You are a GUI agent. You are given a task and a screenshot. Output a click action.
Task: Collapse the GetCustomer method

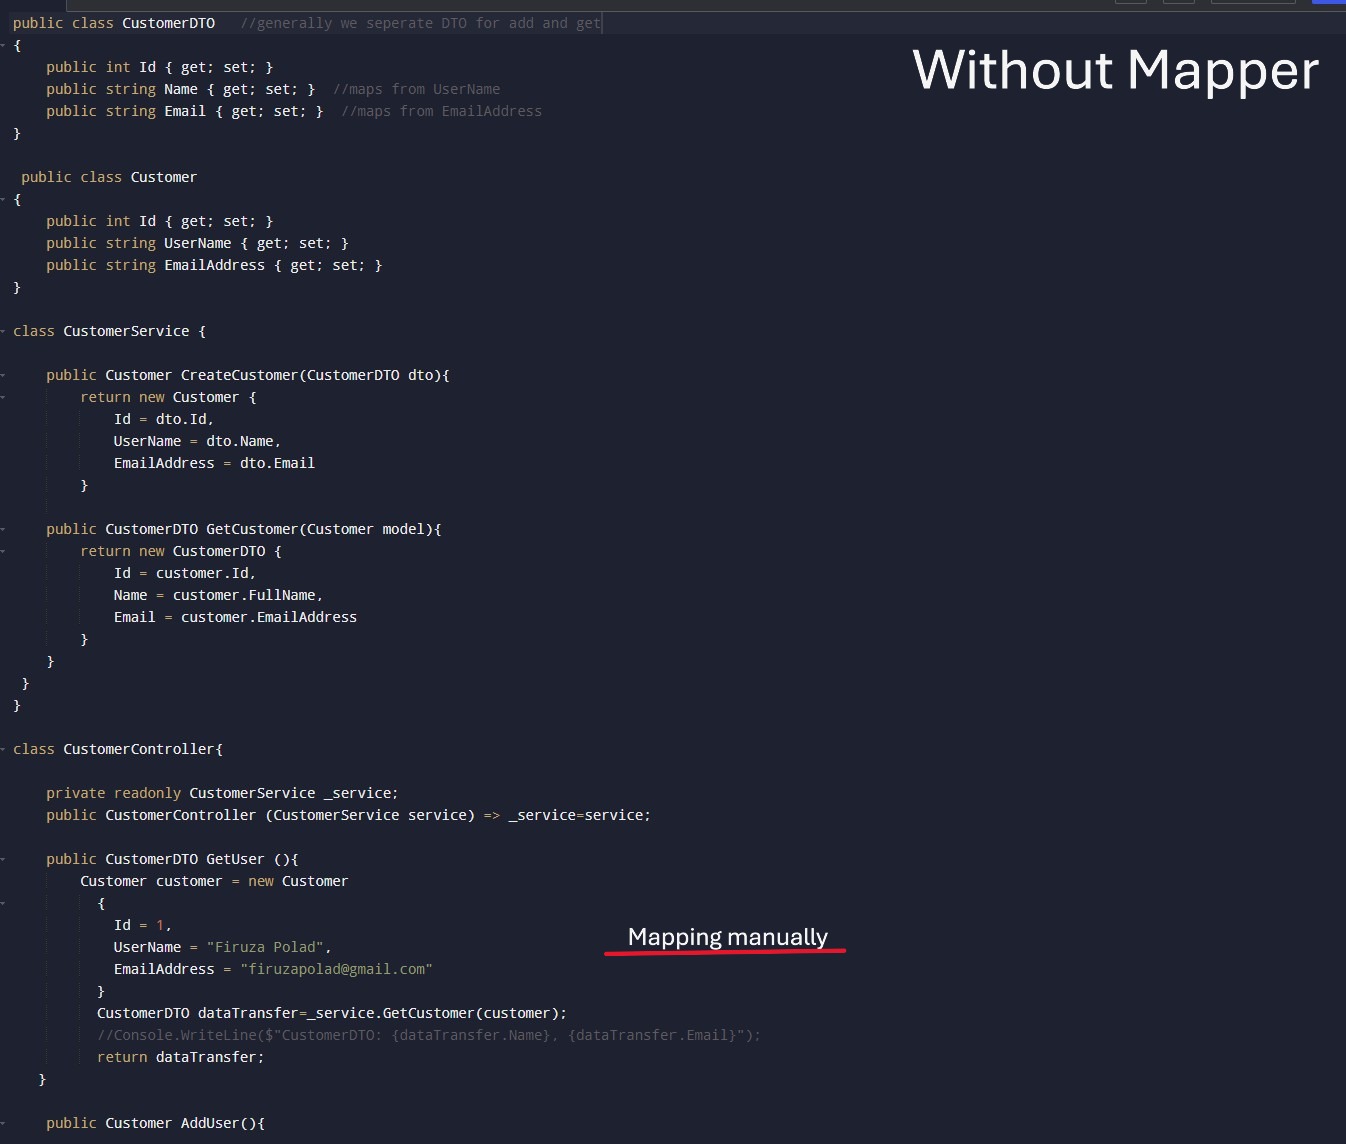coord(4,529)
